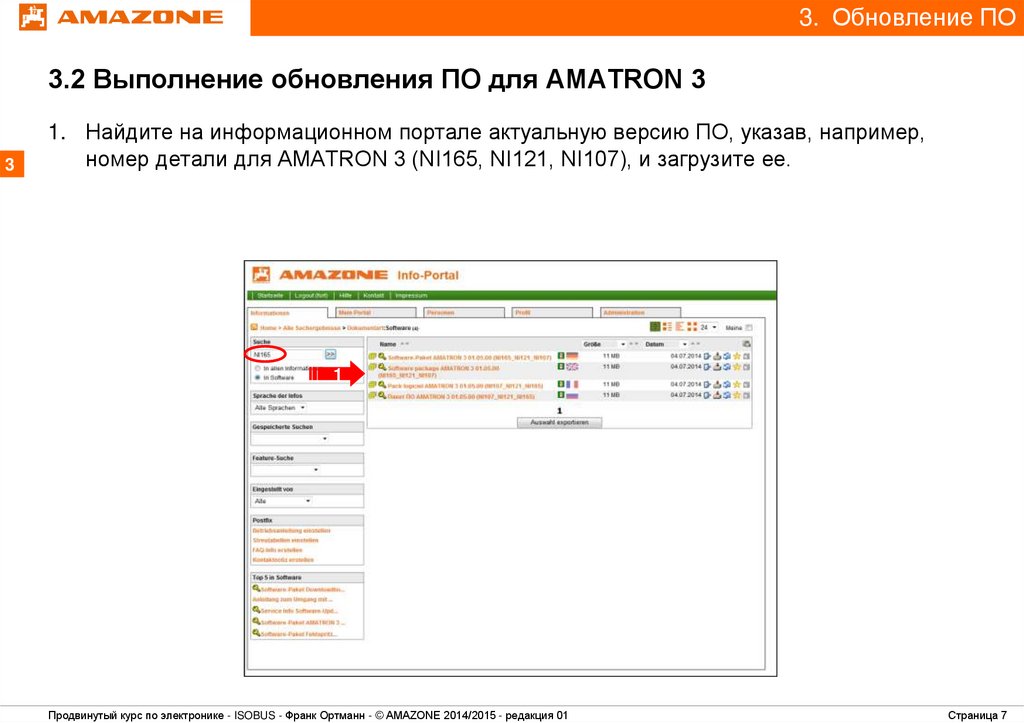1024x723 pixels.
Task: Click the 'Auswahl exportieren' button
Action: [559, 423]
